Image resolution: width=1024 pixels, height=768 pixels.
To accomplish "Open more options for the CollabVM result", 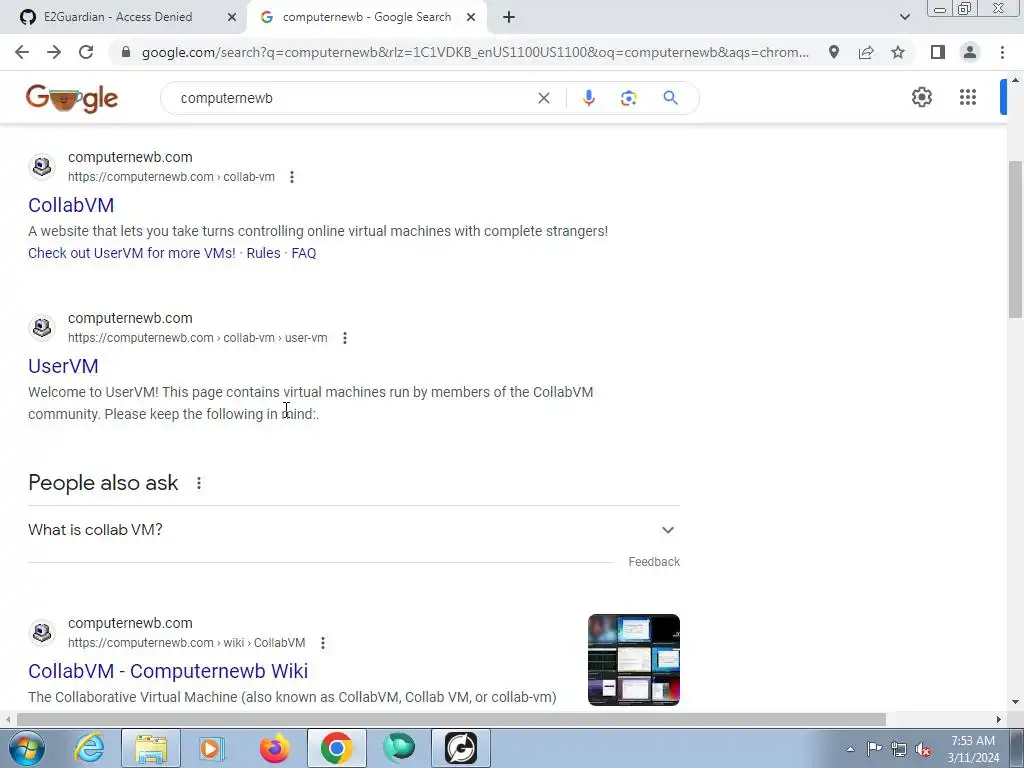I will pyautogui.click(x=292, y=177).
